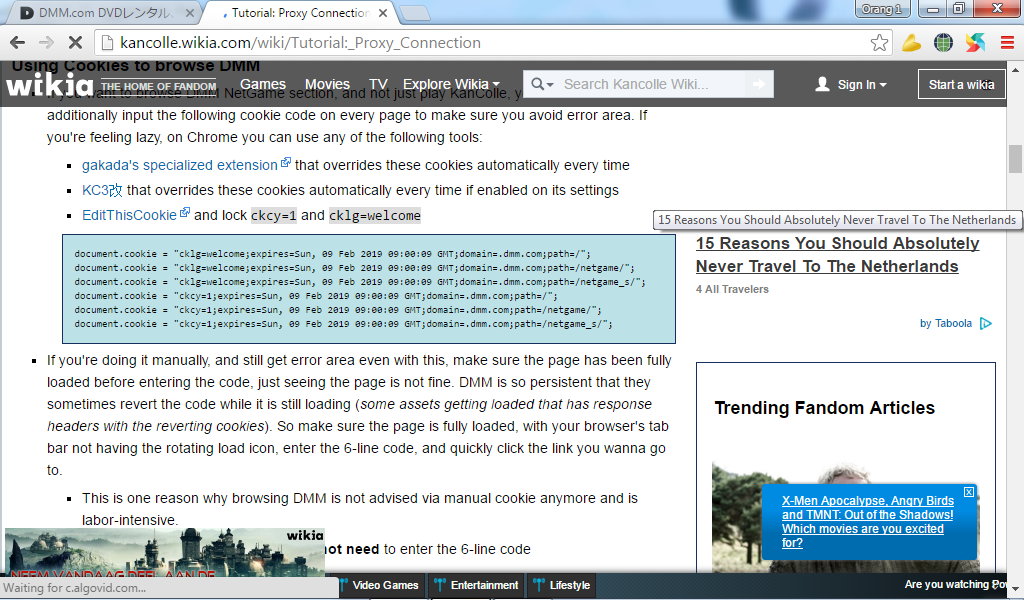Open Lifestyle in the bottom bar

tap(562, 585)
